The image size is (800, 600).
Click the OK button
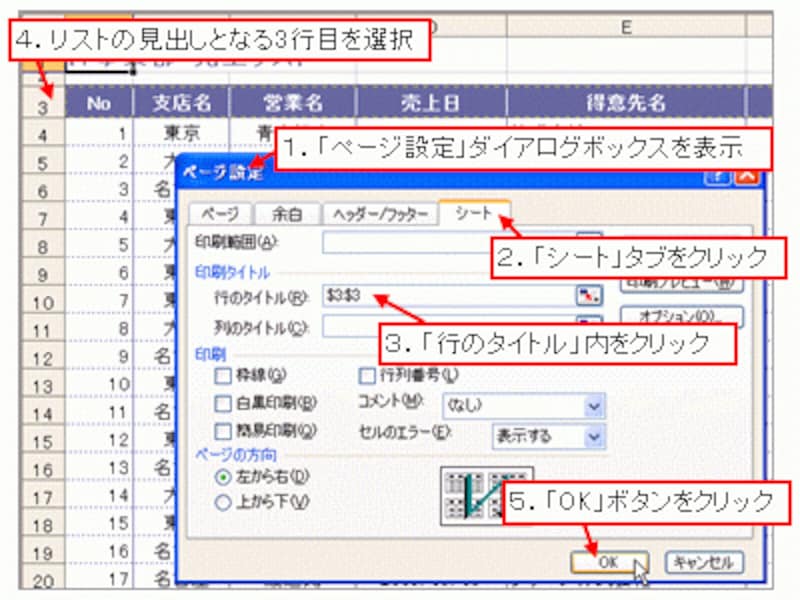(x=609, y=562)
